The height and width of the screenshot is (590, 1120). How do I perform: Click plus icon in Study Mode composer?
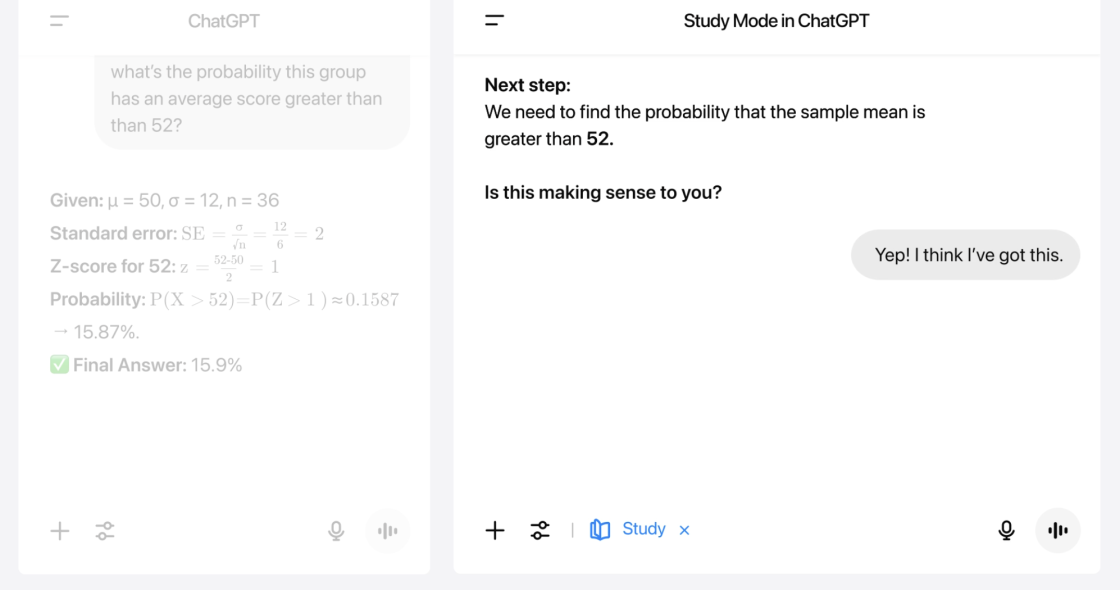click(x=495, y=530)
